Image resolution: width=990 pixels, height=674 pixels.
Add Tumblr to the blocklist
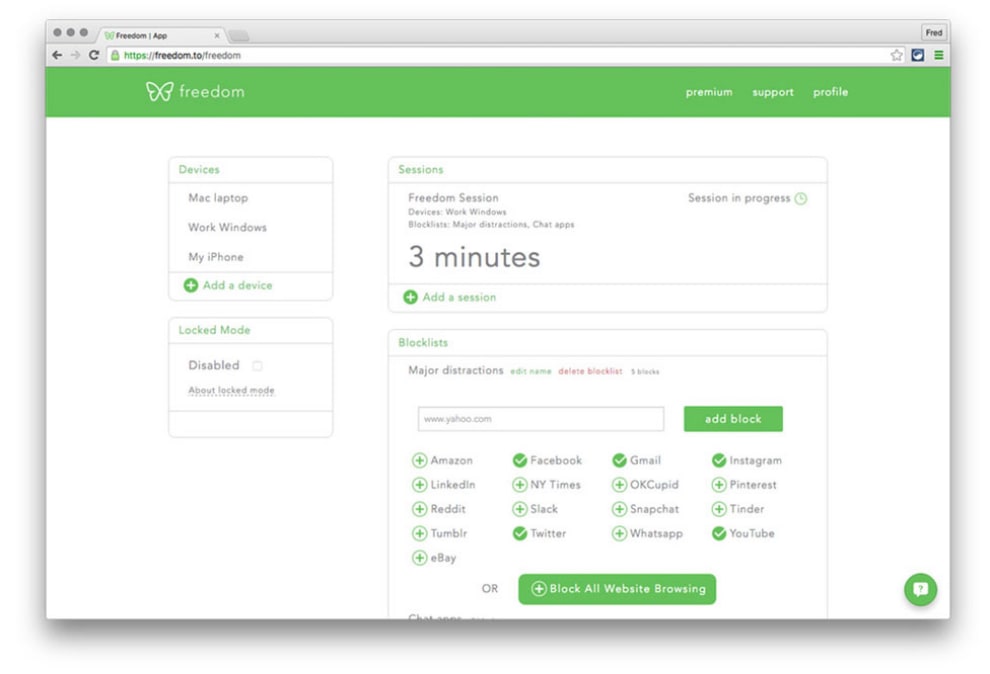(419, 534)
